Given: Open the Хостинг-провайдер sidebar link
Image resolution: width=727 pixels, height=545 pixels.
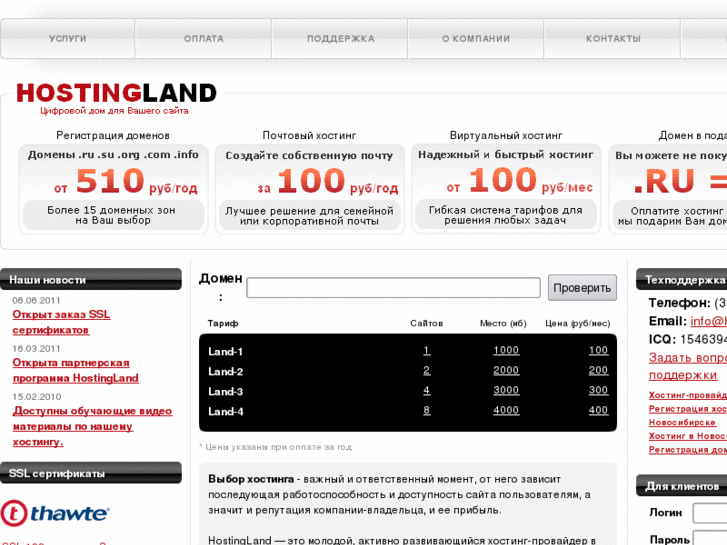Looking at the screenshot, I should coord(688,395).
